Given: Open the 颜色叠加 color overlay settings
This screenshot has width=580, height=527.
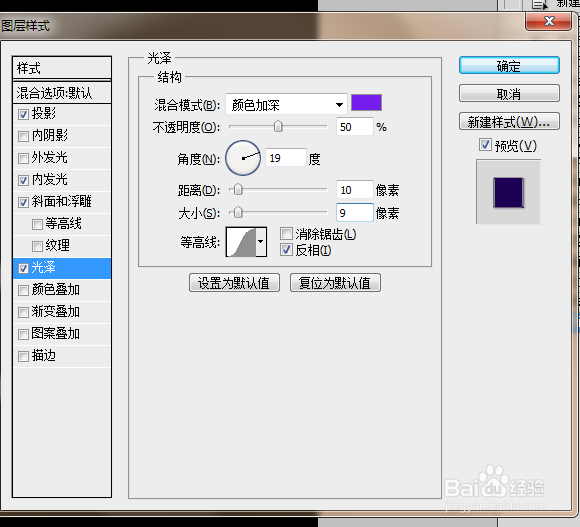Looking at the screenshot, I should coord(55,290).
